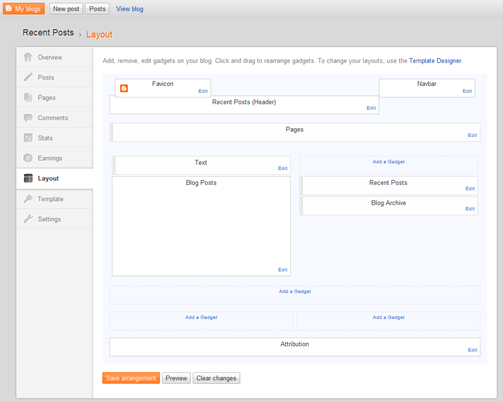The width and height of the screenshot is (503, 401).
Task: Select the Attribution gadget title
Action: click(x=295, y=344)
